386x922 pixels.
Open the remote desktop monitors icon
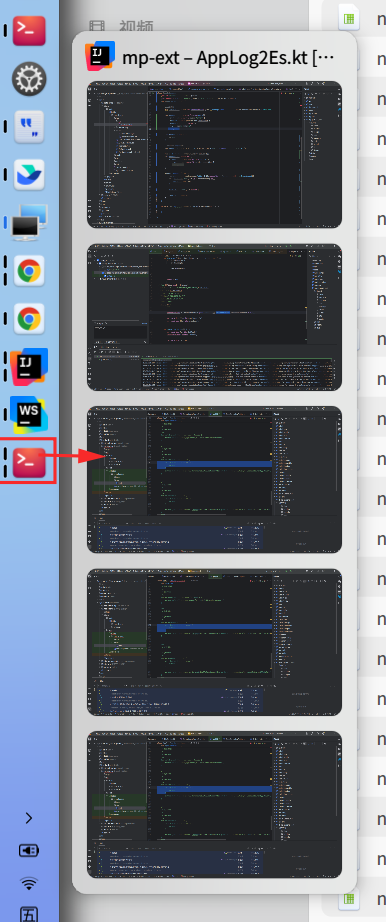tap(29, 223)
